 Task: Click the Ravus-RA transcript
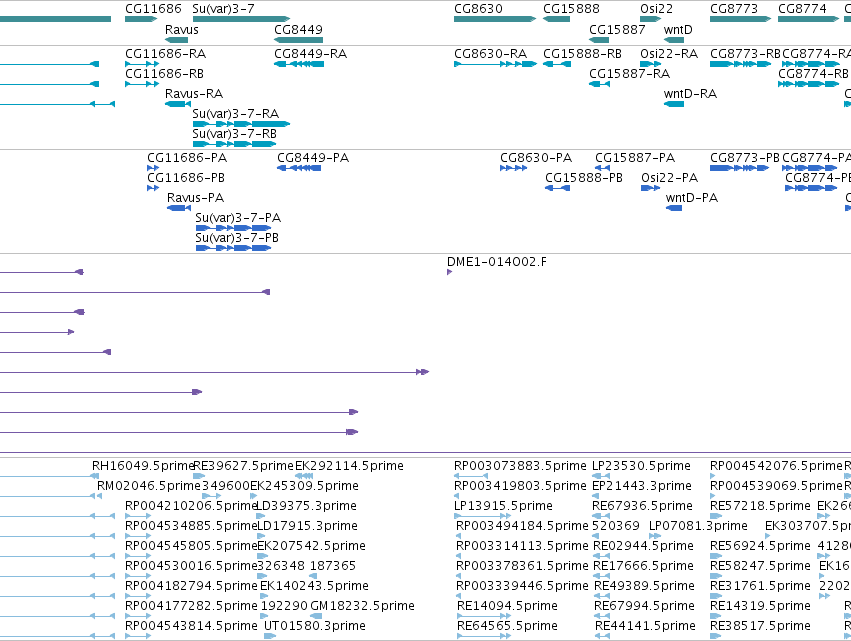[x=178, y=104]
